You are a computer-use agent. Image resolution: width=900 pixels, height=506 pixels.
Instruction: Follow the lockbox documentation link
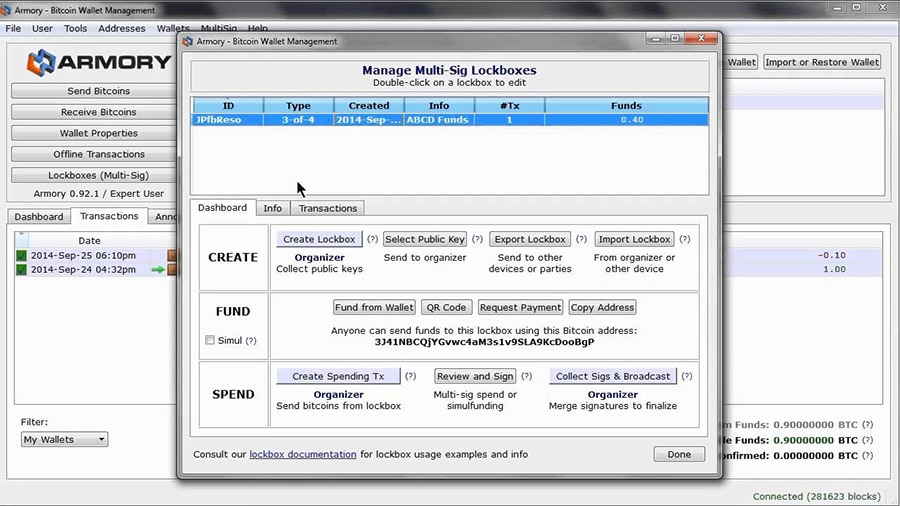coord(302,454)
